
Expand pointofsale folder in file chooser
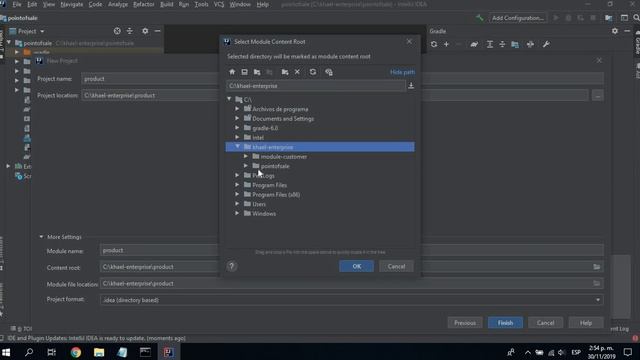pos(246,166)
